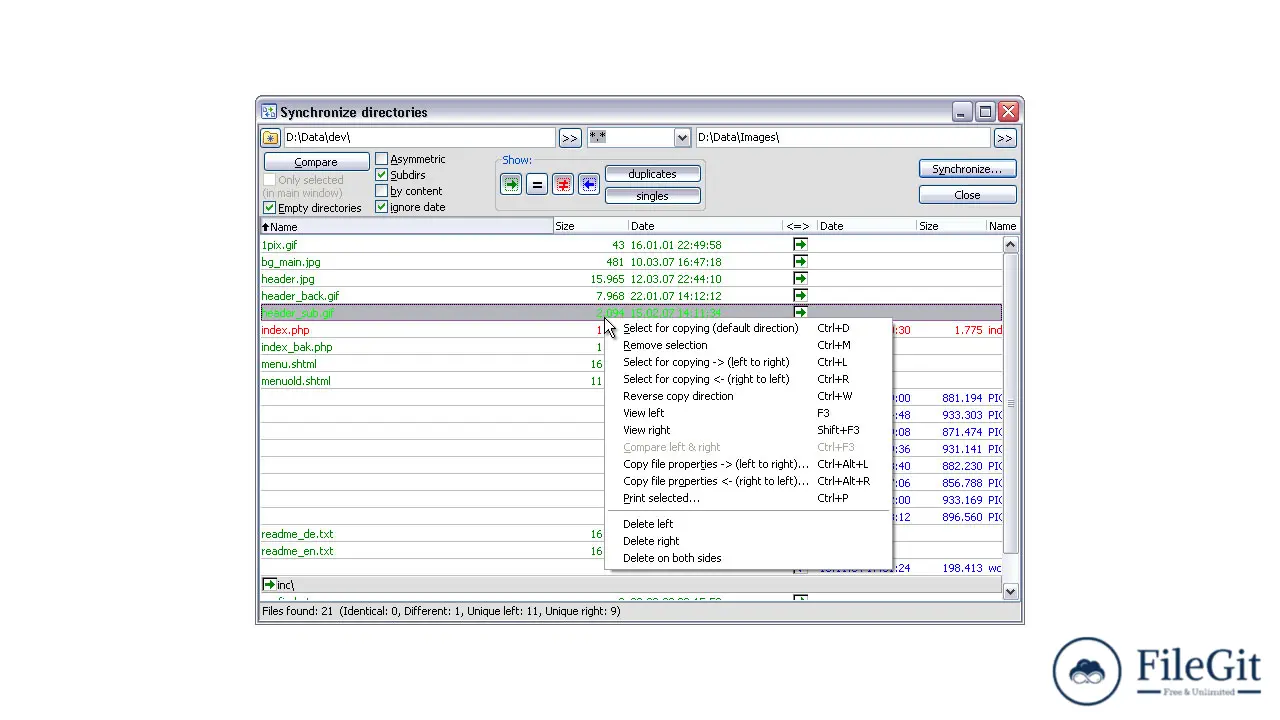
Task: Click copy direction arrow for 1pix.gif
Action: click(x=800, y=245)
